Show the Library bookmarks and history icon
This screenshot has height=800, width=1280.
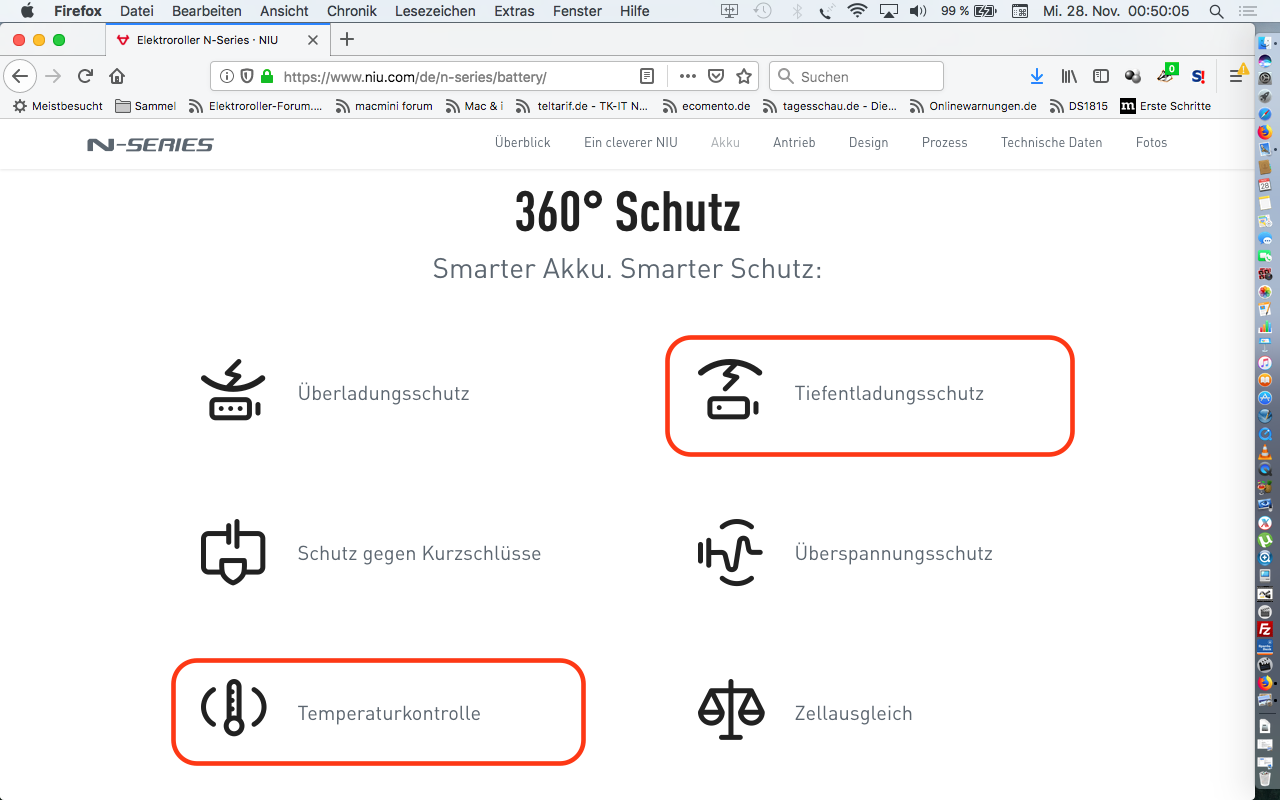click(1069, 76)
